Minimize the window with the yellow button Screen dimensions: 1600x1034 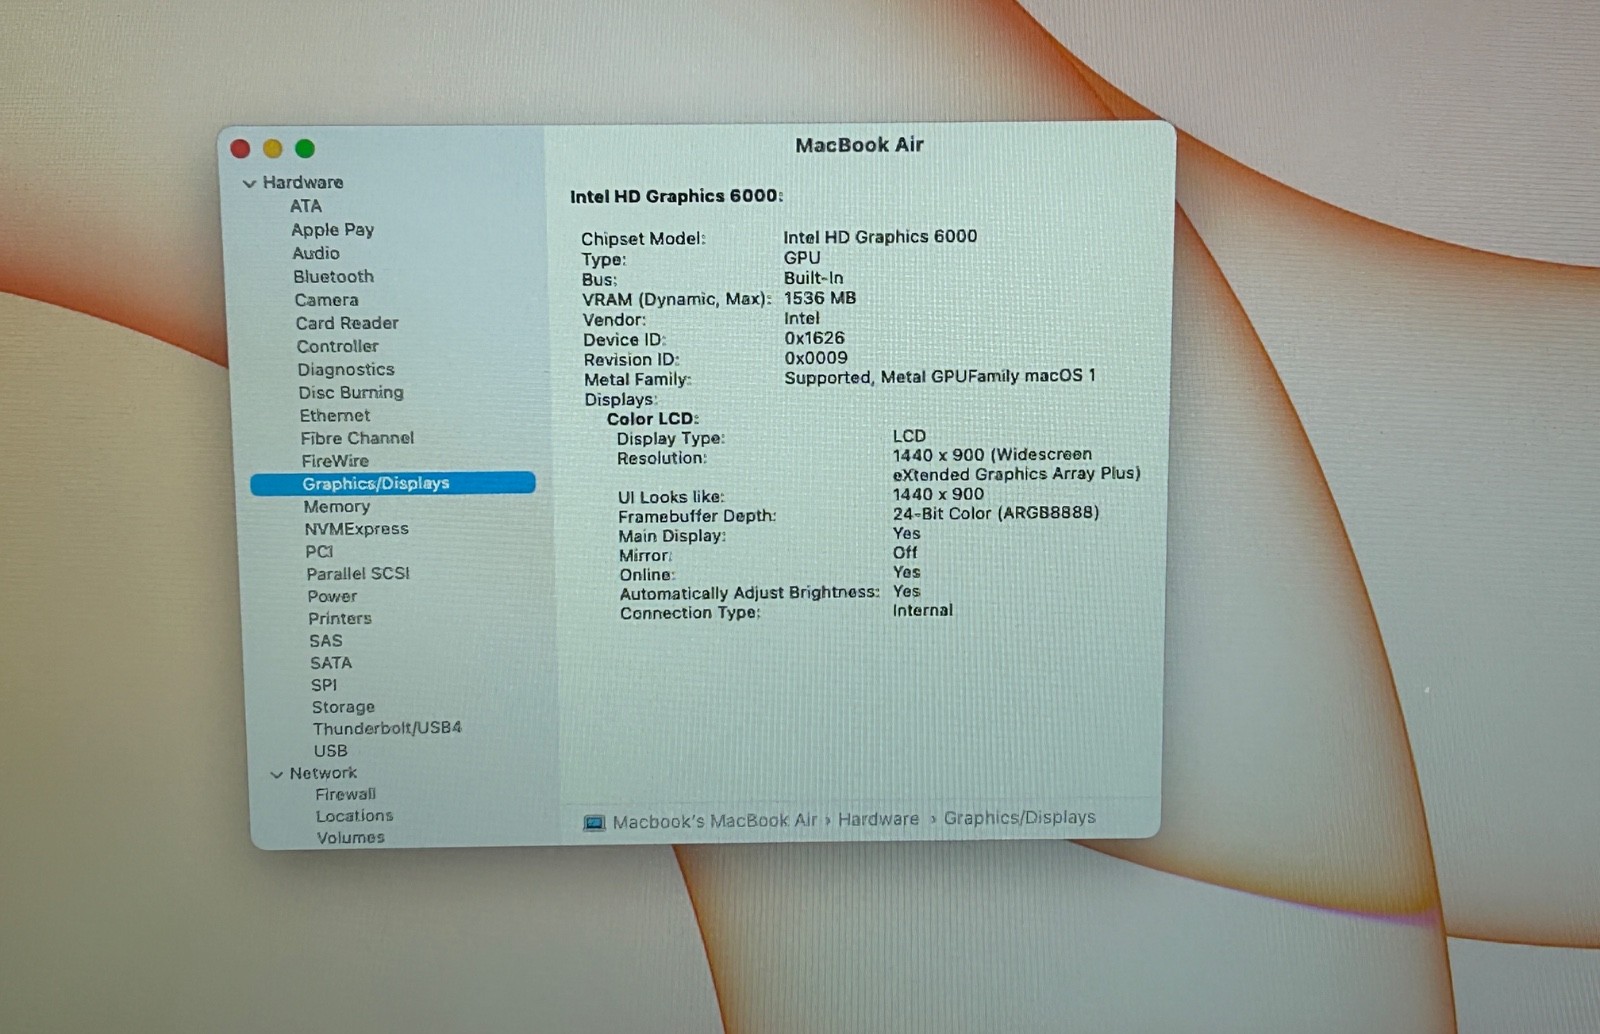[x=272, y=149]
